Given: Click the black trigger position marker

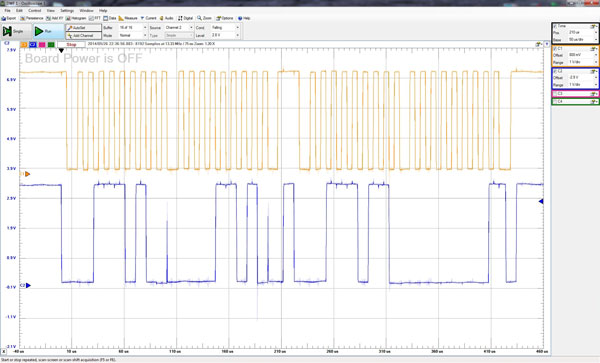Looking at the screenshot, I should pyautogui.click(x=61, y=50).
